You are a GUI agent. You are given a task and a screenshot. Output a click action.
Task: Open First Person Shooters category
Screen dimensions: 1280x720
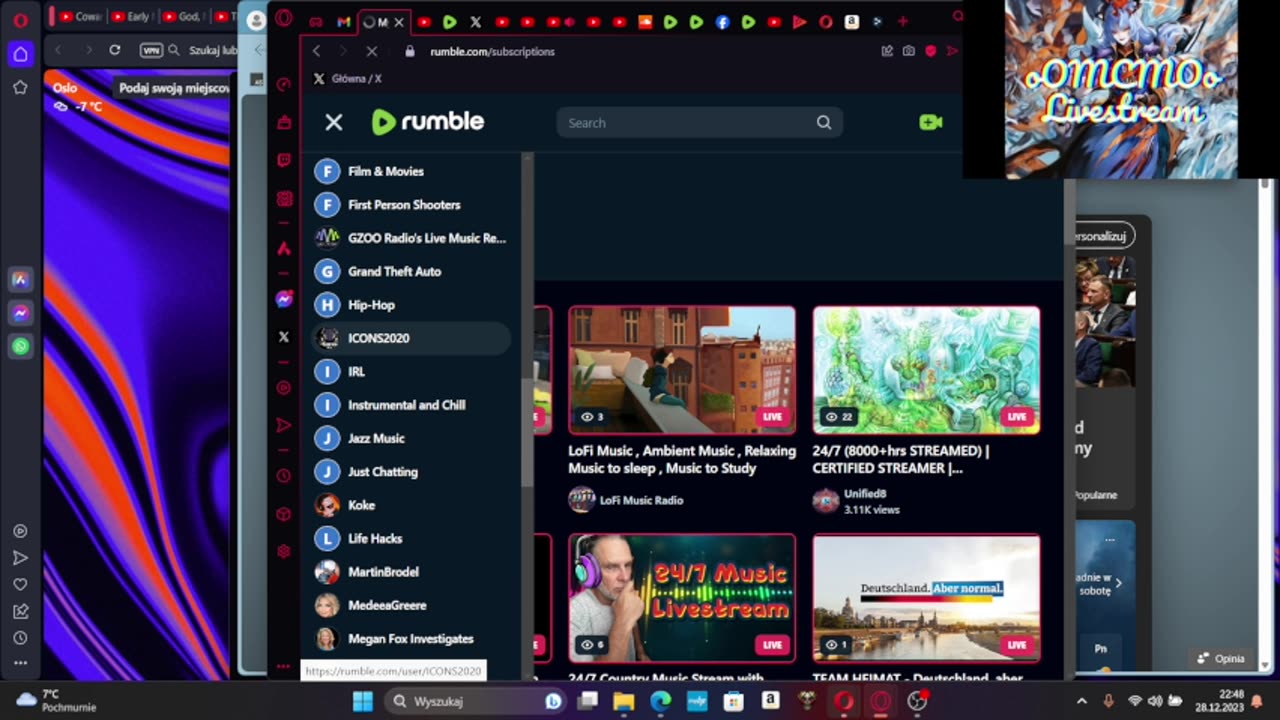click(x=412, y=204)
